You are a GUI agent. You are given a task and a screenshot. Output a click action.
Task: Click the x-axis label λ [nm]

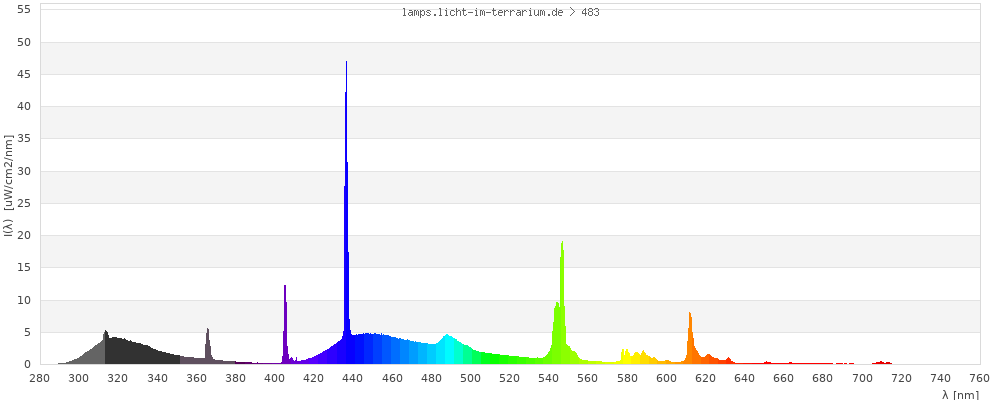pos(960,395)
